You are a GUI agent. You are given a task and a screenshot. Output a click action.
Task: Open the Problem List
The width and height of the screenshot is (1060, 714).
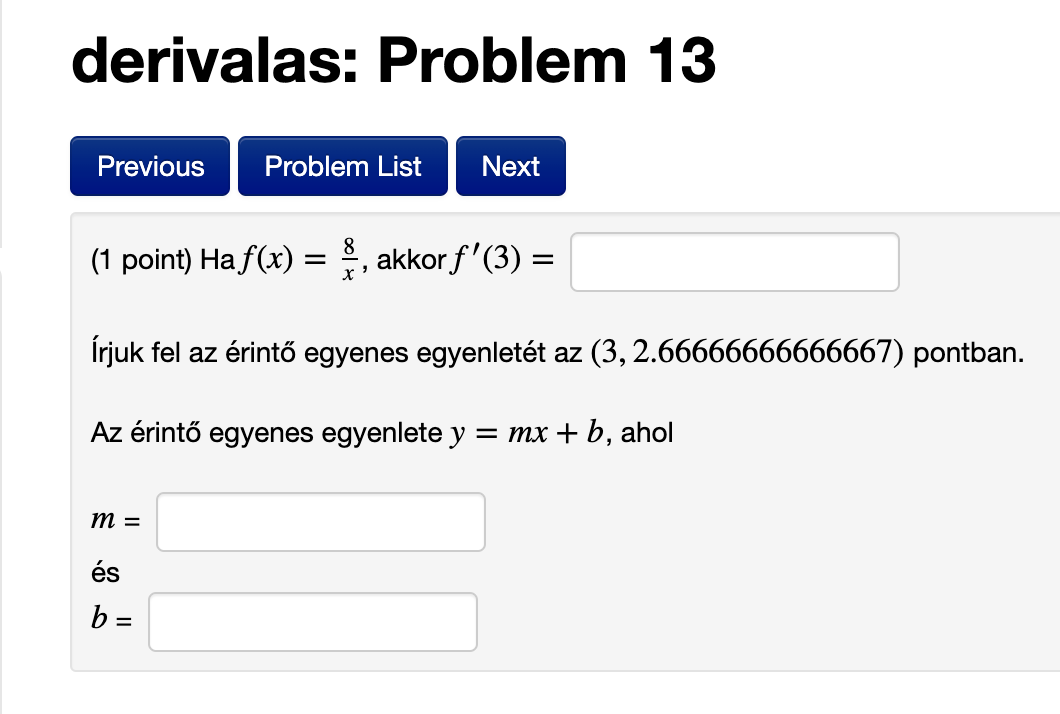[343, 166]
